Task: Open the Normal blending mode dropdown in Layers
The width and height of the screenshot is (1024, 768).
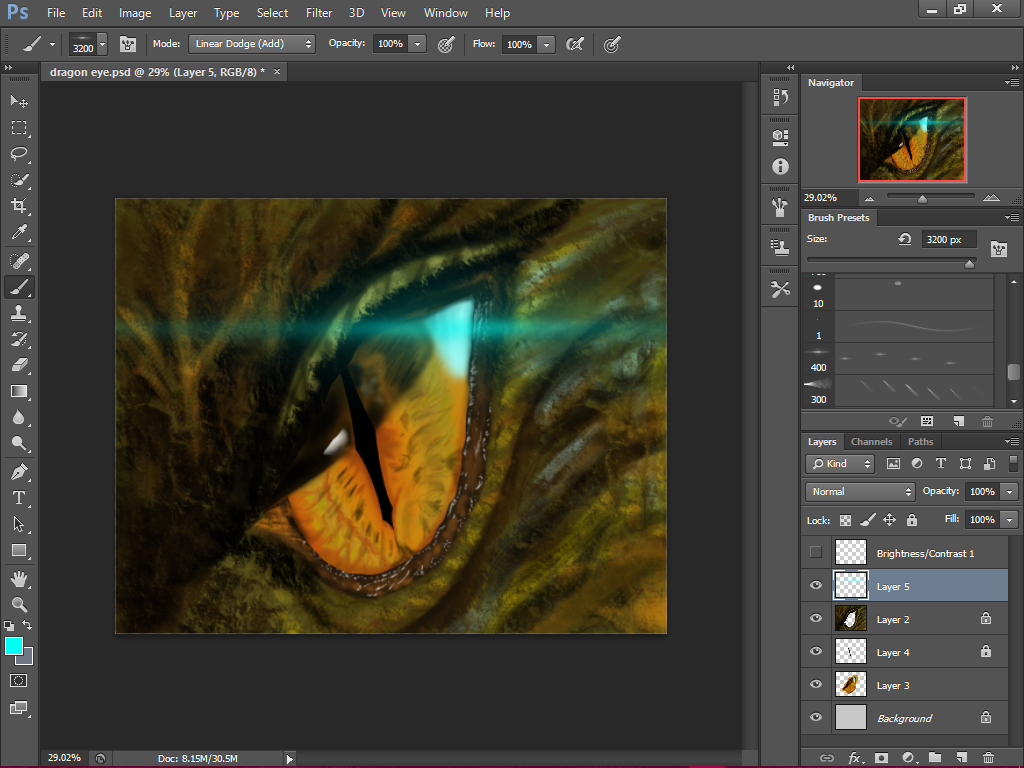Action: pos(858,491)
